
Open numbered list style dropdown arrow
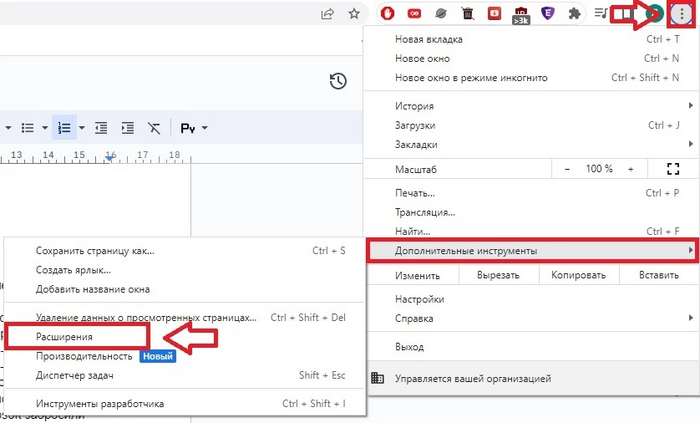pos(81,128)
